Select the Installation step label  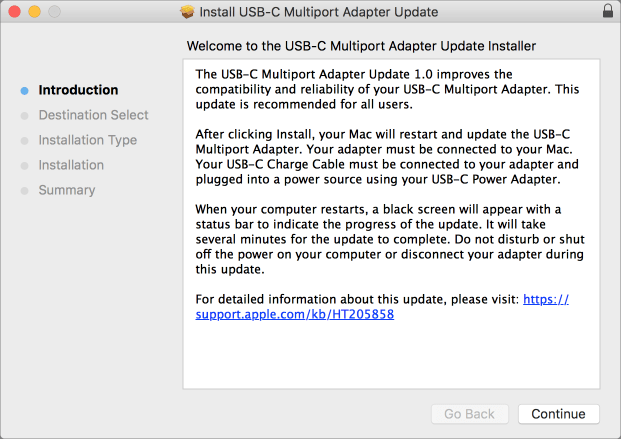tap(71, 165)
